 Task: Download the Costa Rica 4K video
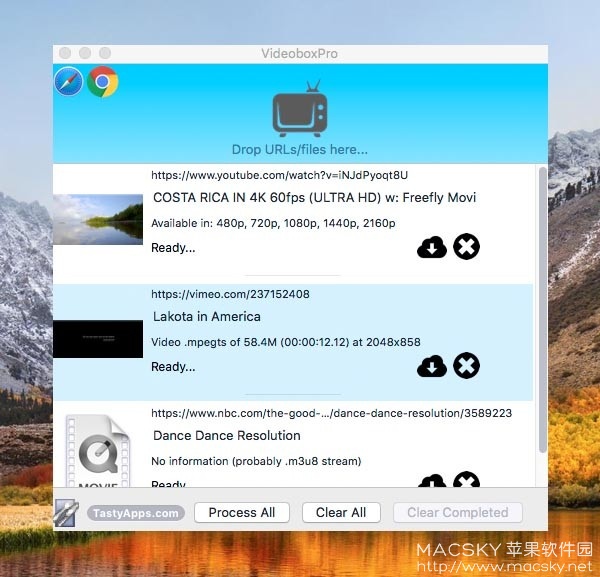click(432, 247)
